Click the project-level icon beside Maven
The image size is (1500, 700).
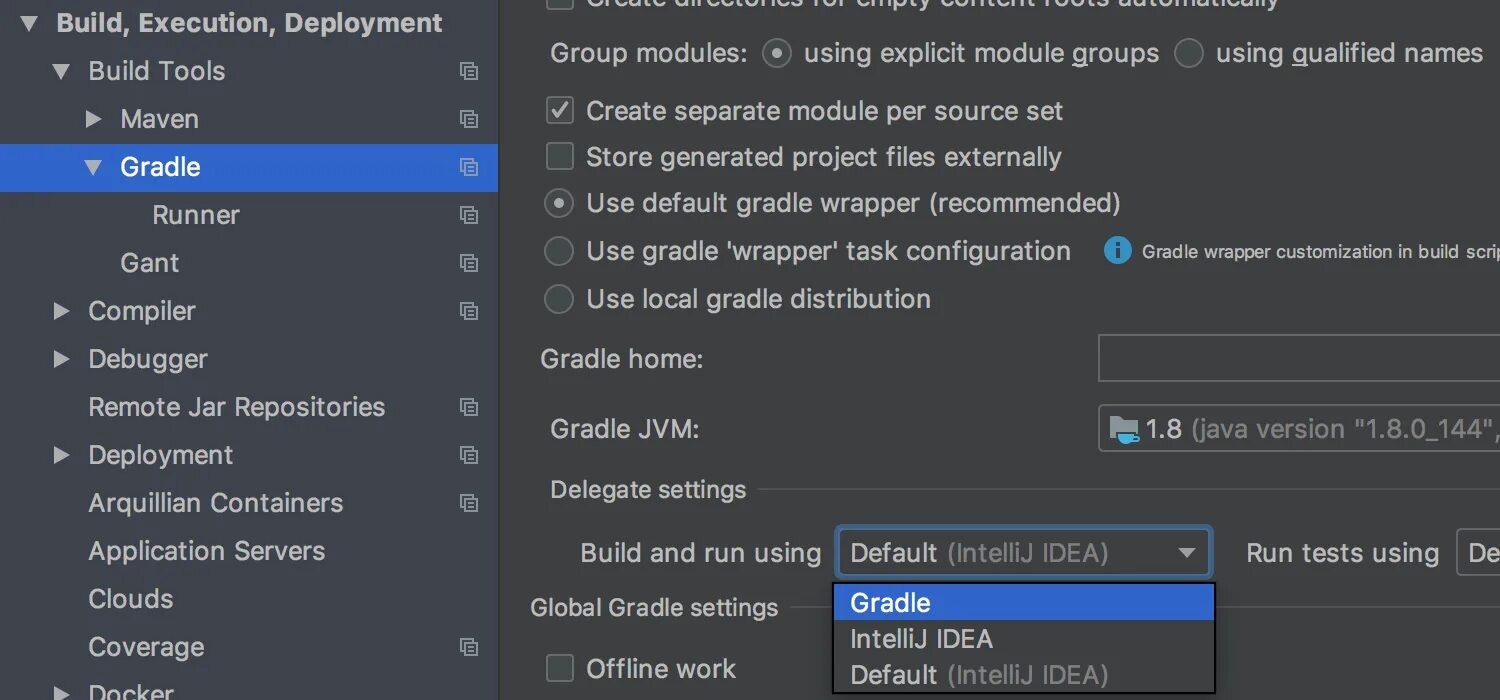[468, 119]
